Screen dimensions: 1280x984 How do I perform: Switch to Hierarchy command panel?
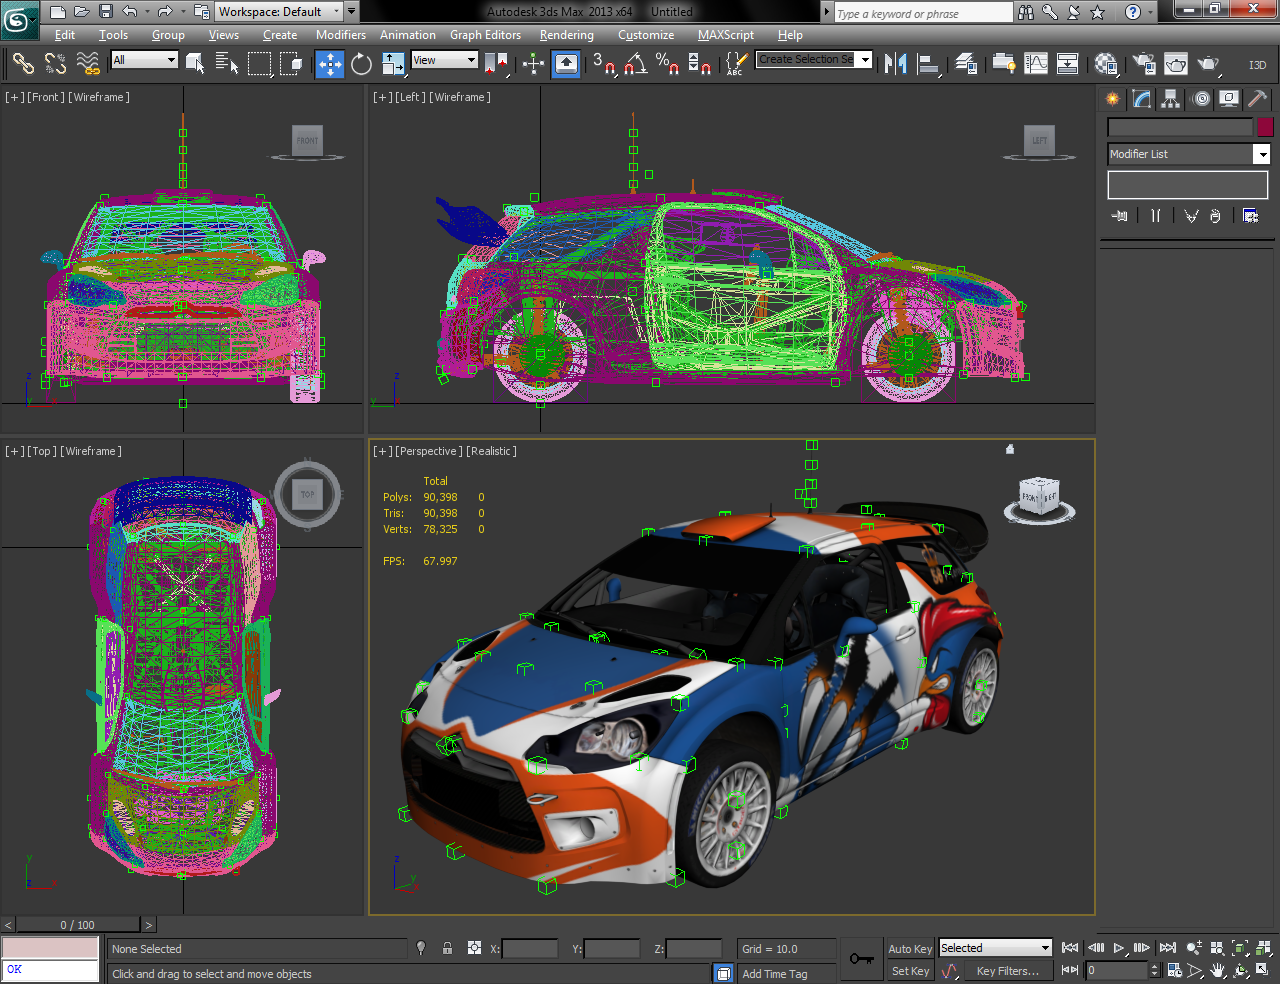pos(1171,98)
